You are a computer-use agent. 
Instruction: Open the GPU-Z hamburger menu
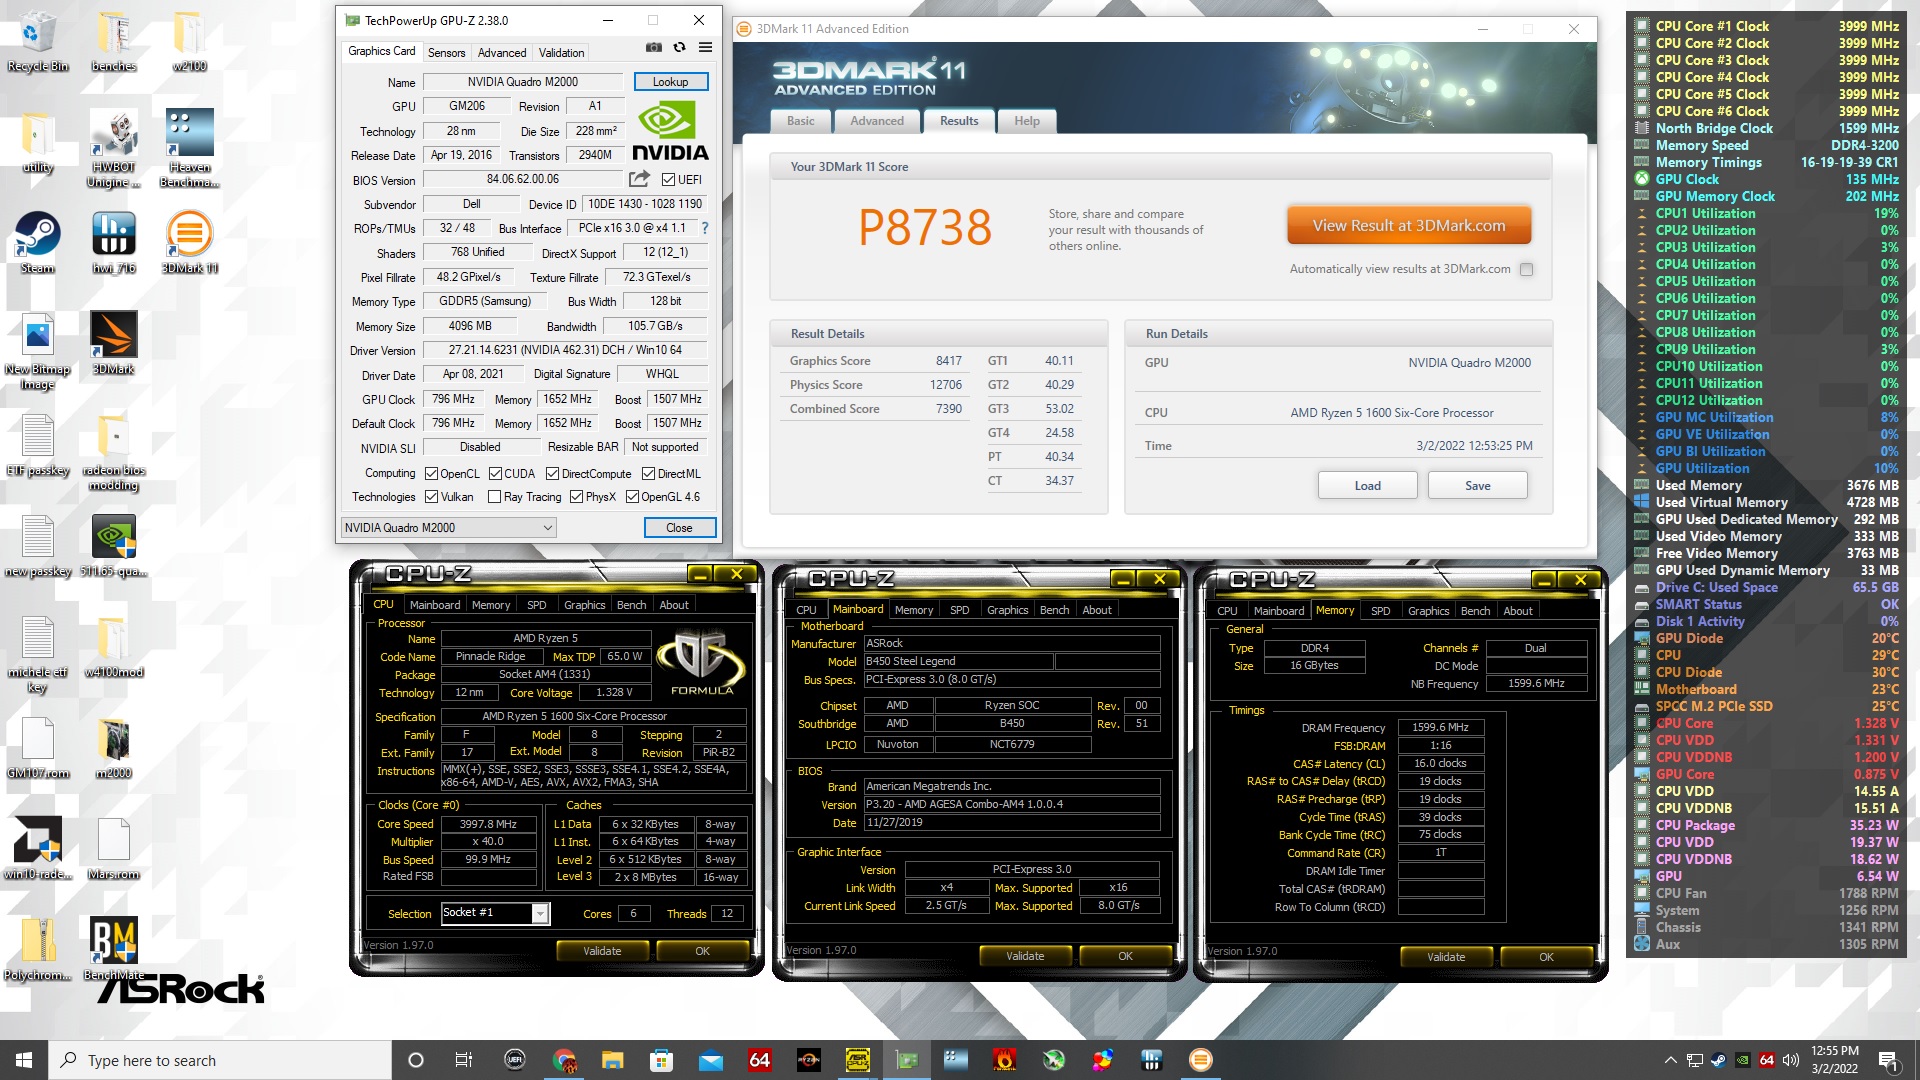tap(705, 47)
